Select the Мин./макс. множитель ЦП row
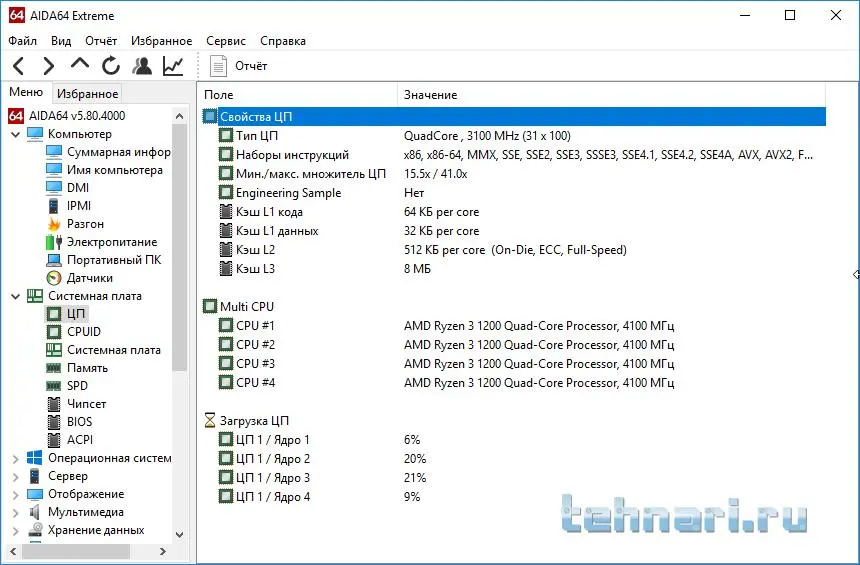Viewport: 860px width, 565px height. tap(514, 174)
